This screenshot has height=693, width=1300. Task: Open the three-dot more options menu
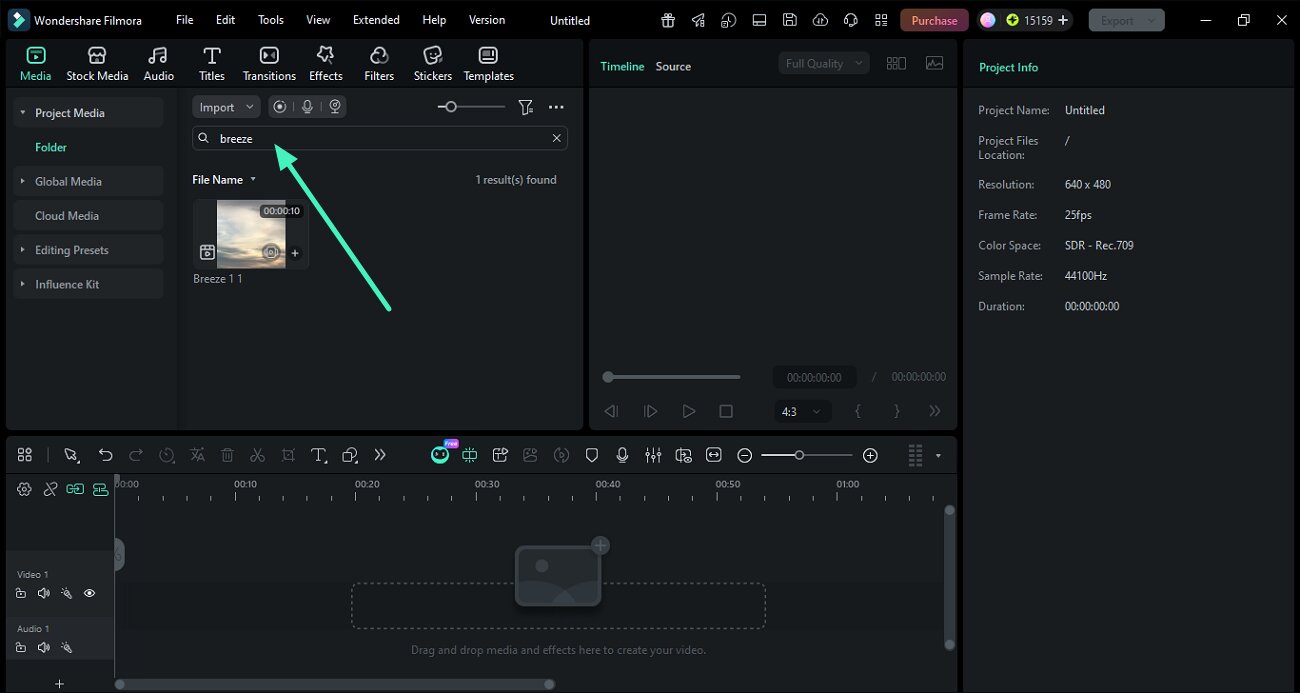click(556, 107)
